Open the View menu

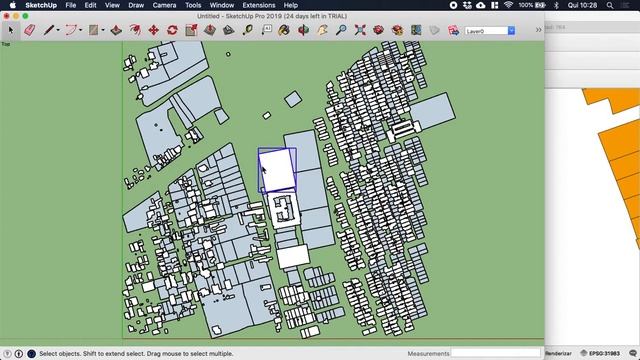[112, 5]
